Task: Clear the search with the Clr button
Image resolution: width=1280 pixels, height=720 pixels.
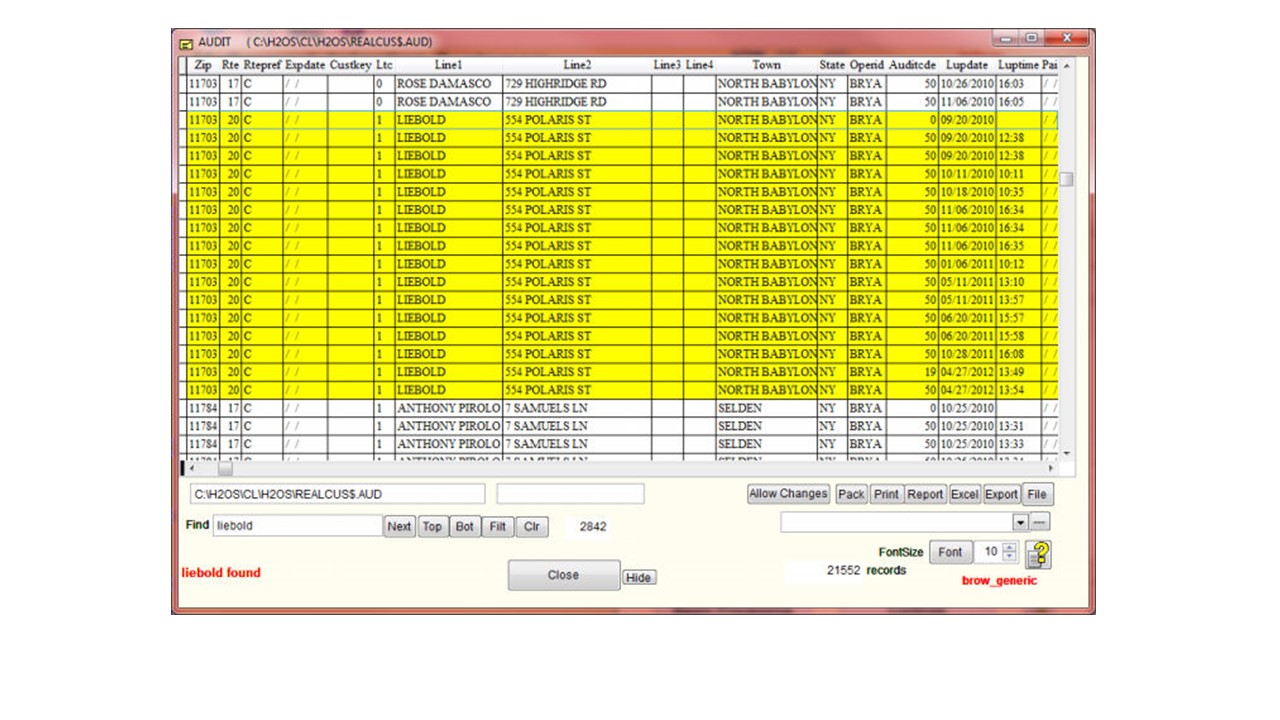Action: click(531, 526)
